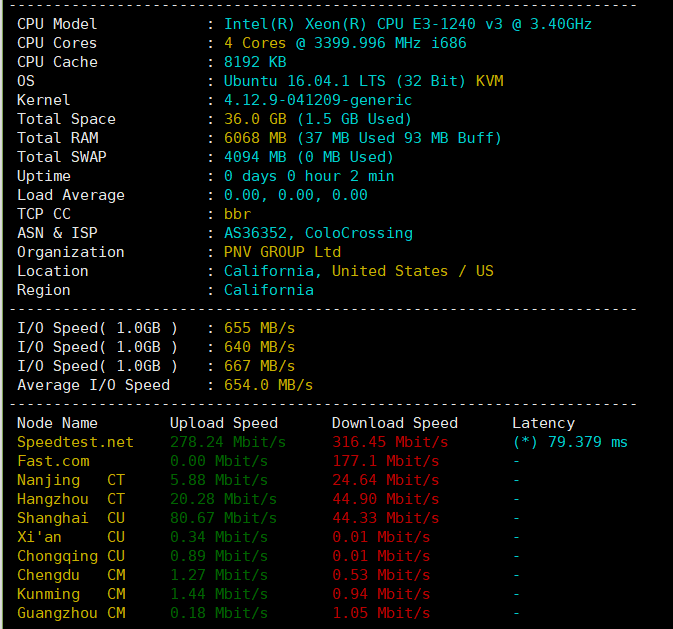Click the Total Space 36.0 GB value
Image resolution: width=673 pixels, height=629 pixels.
(x=254, y=119)
